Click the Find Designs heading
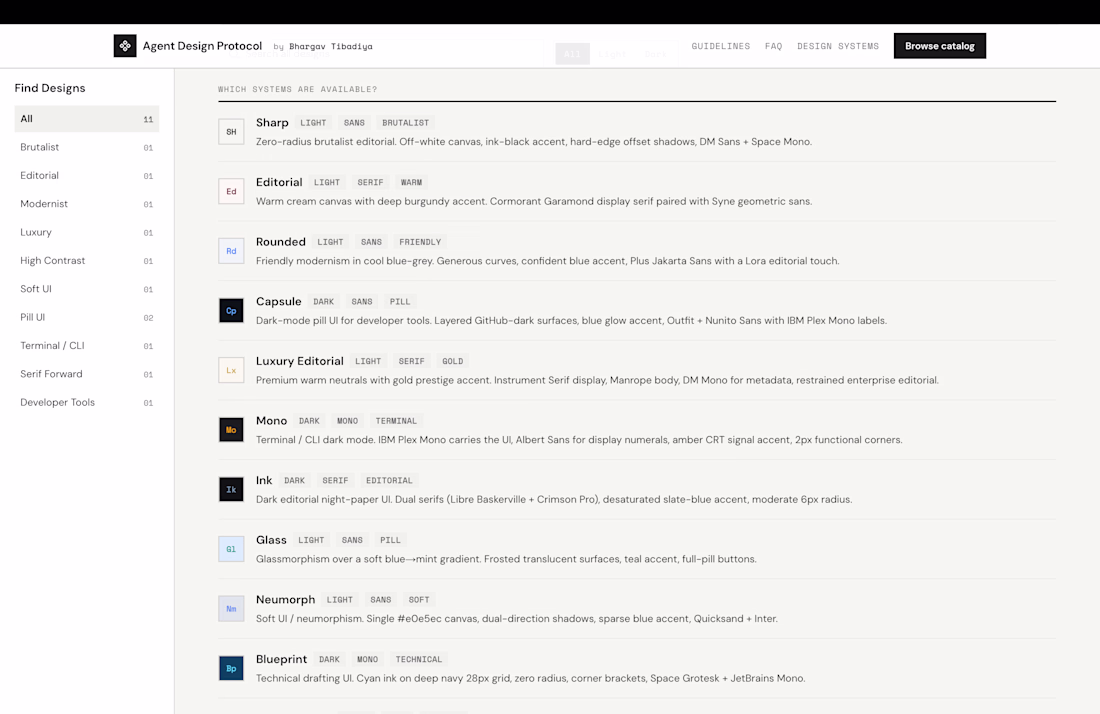1100x714 pixels. (x=50, y=88)
